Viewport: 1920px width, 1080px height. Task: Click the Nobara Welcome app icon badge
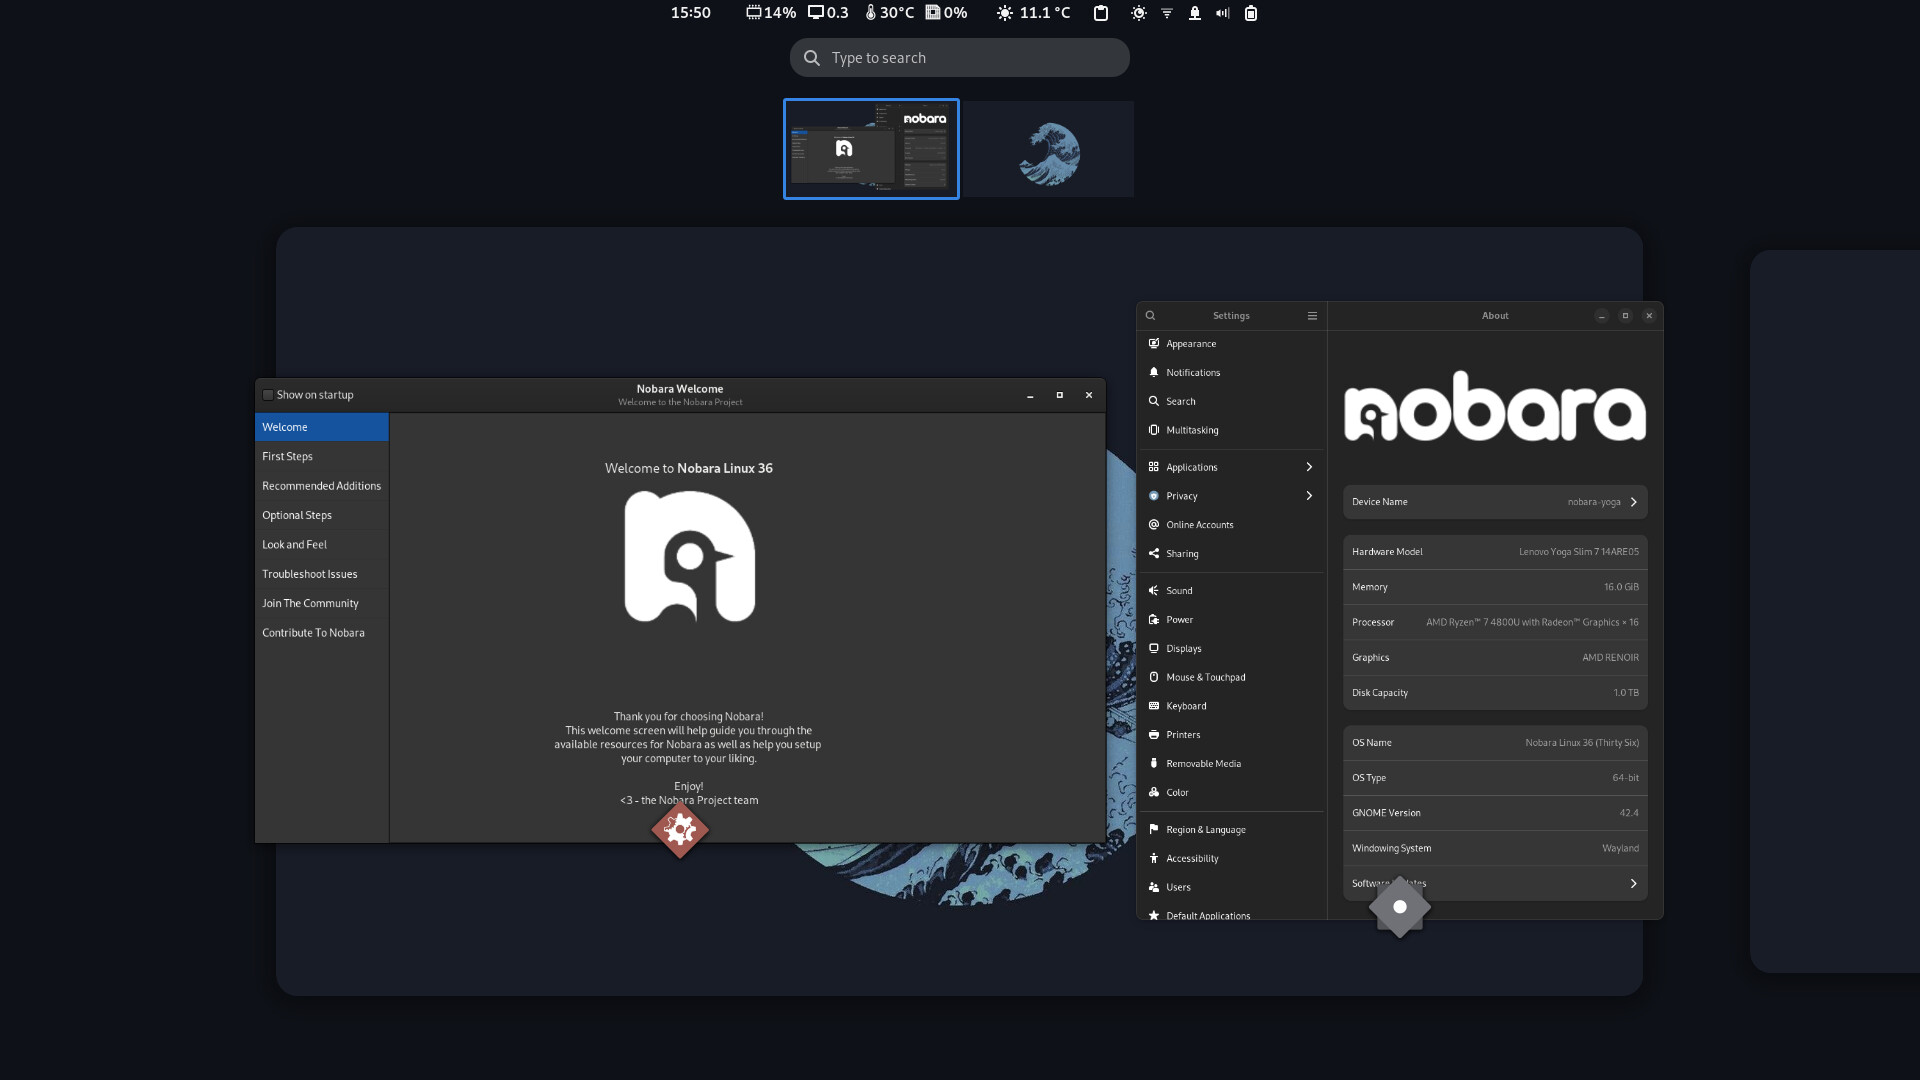tap(680, 829)
